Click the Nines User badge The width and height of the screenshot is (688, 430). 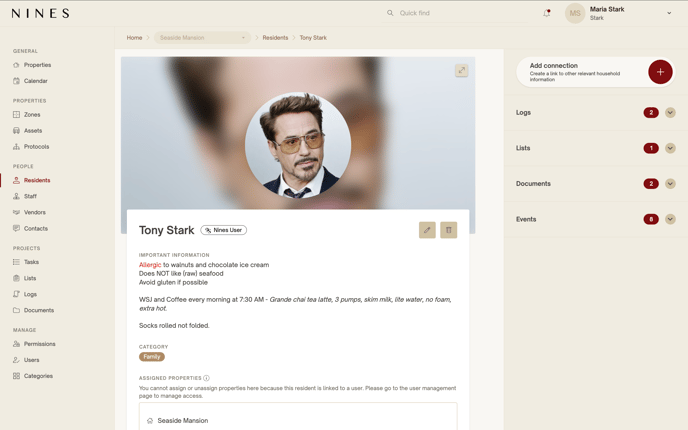pyautogui.click(x=224, y=230)
